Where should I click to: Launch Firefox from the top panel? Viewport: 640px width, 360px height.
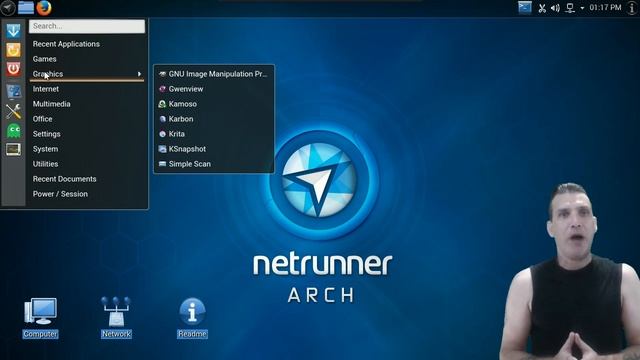pyautogui.click(x=44, y=7)
